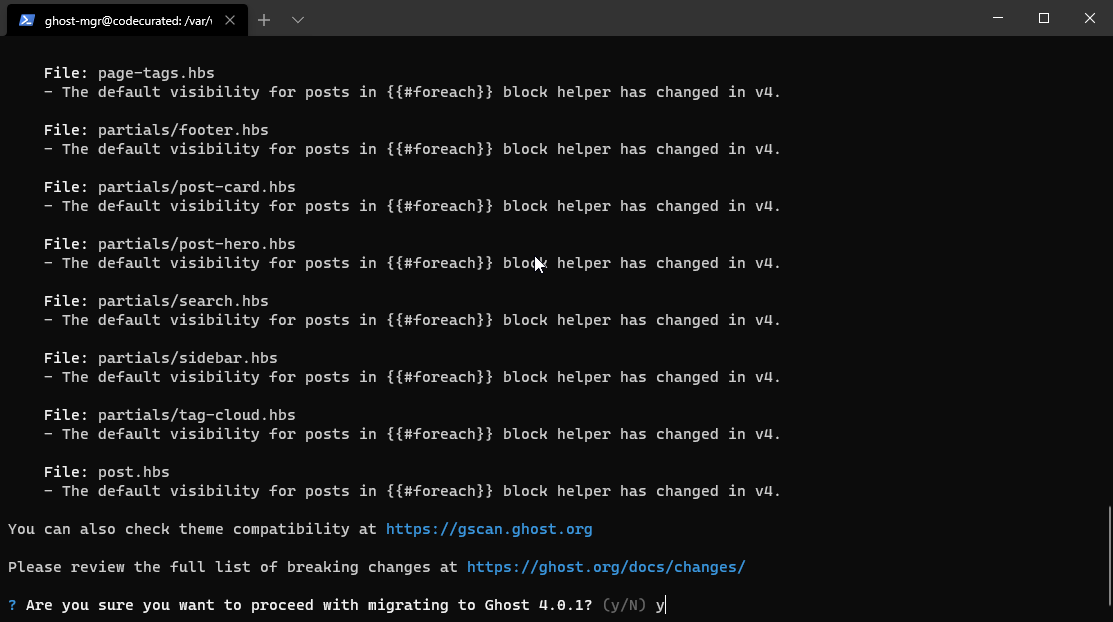Click the partials/post-hero.hbs file name
The image size is (1113, 622).
click(x=197, y=244)
